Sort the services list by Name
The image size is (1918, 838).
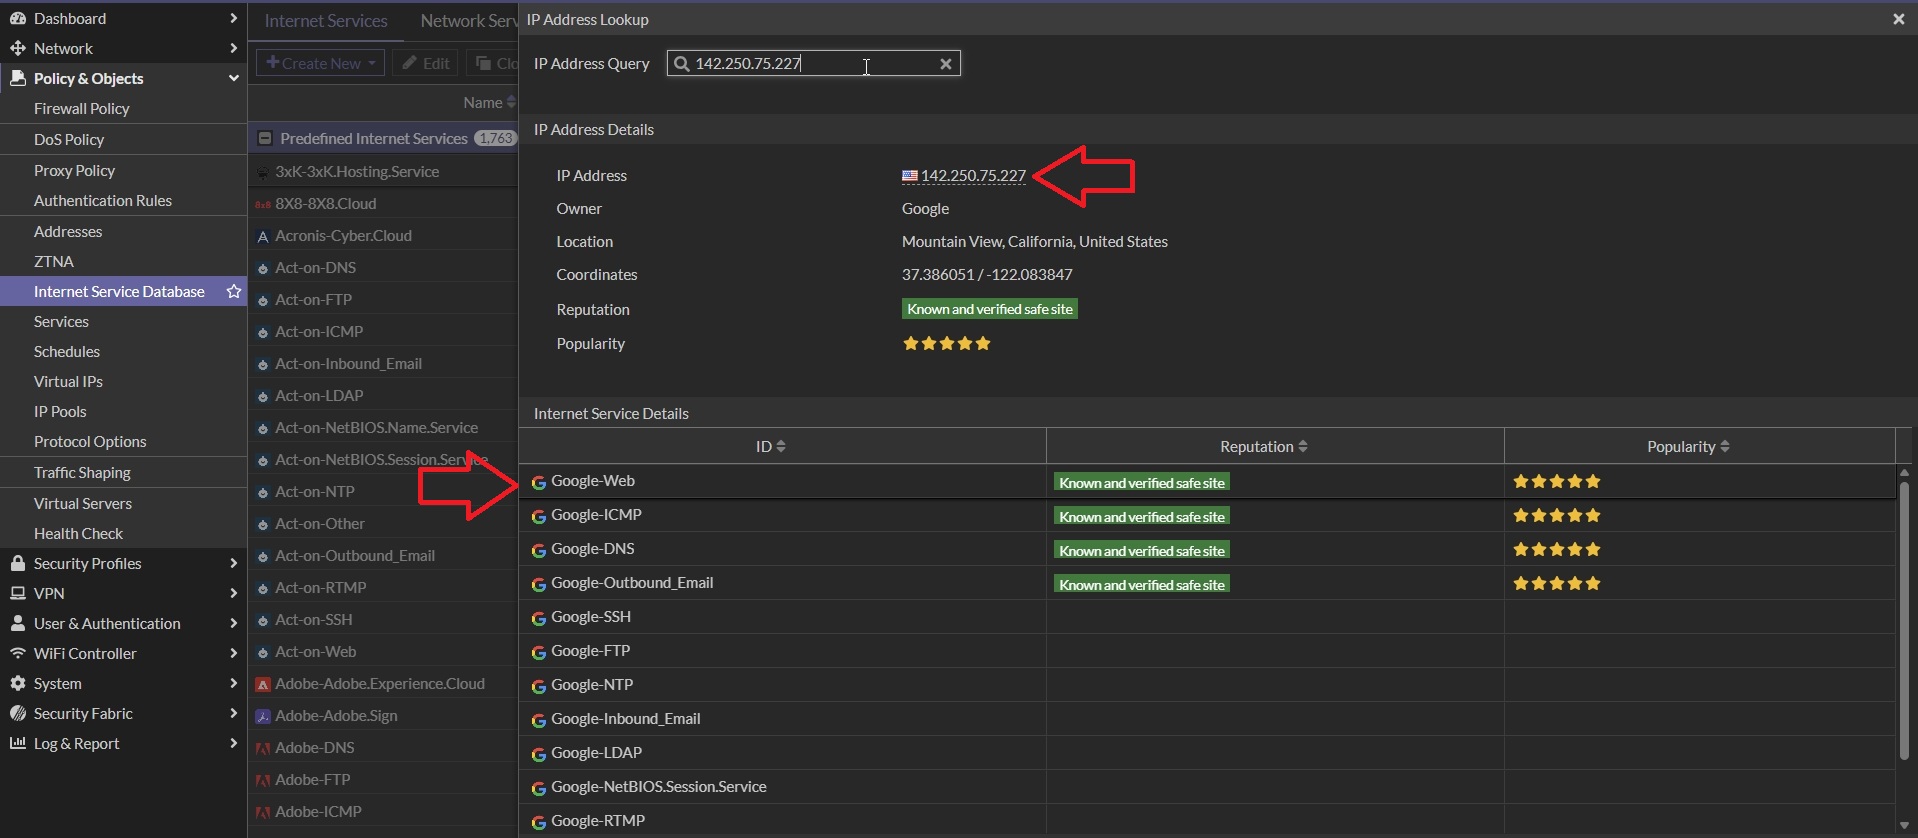click(489, 102)
